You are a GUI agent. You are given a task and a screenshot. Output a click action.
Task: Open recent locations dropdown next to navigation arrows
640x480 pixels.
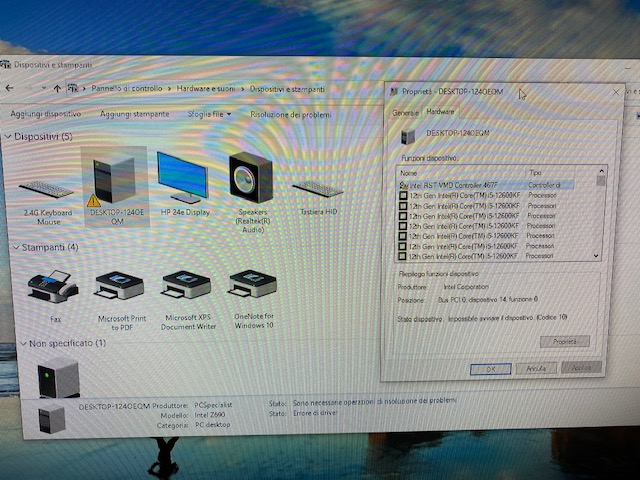click(x=44, y=88)
